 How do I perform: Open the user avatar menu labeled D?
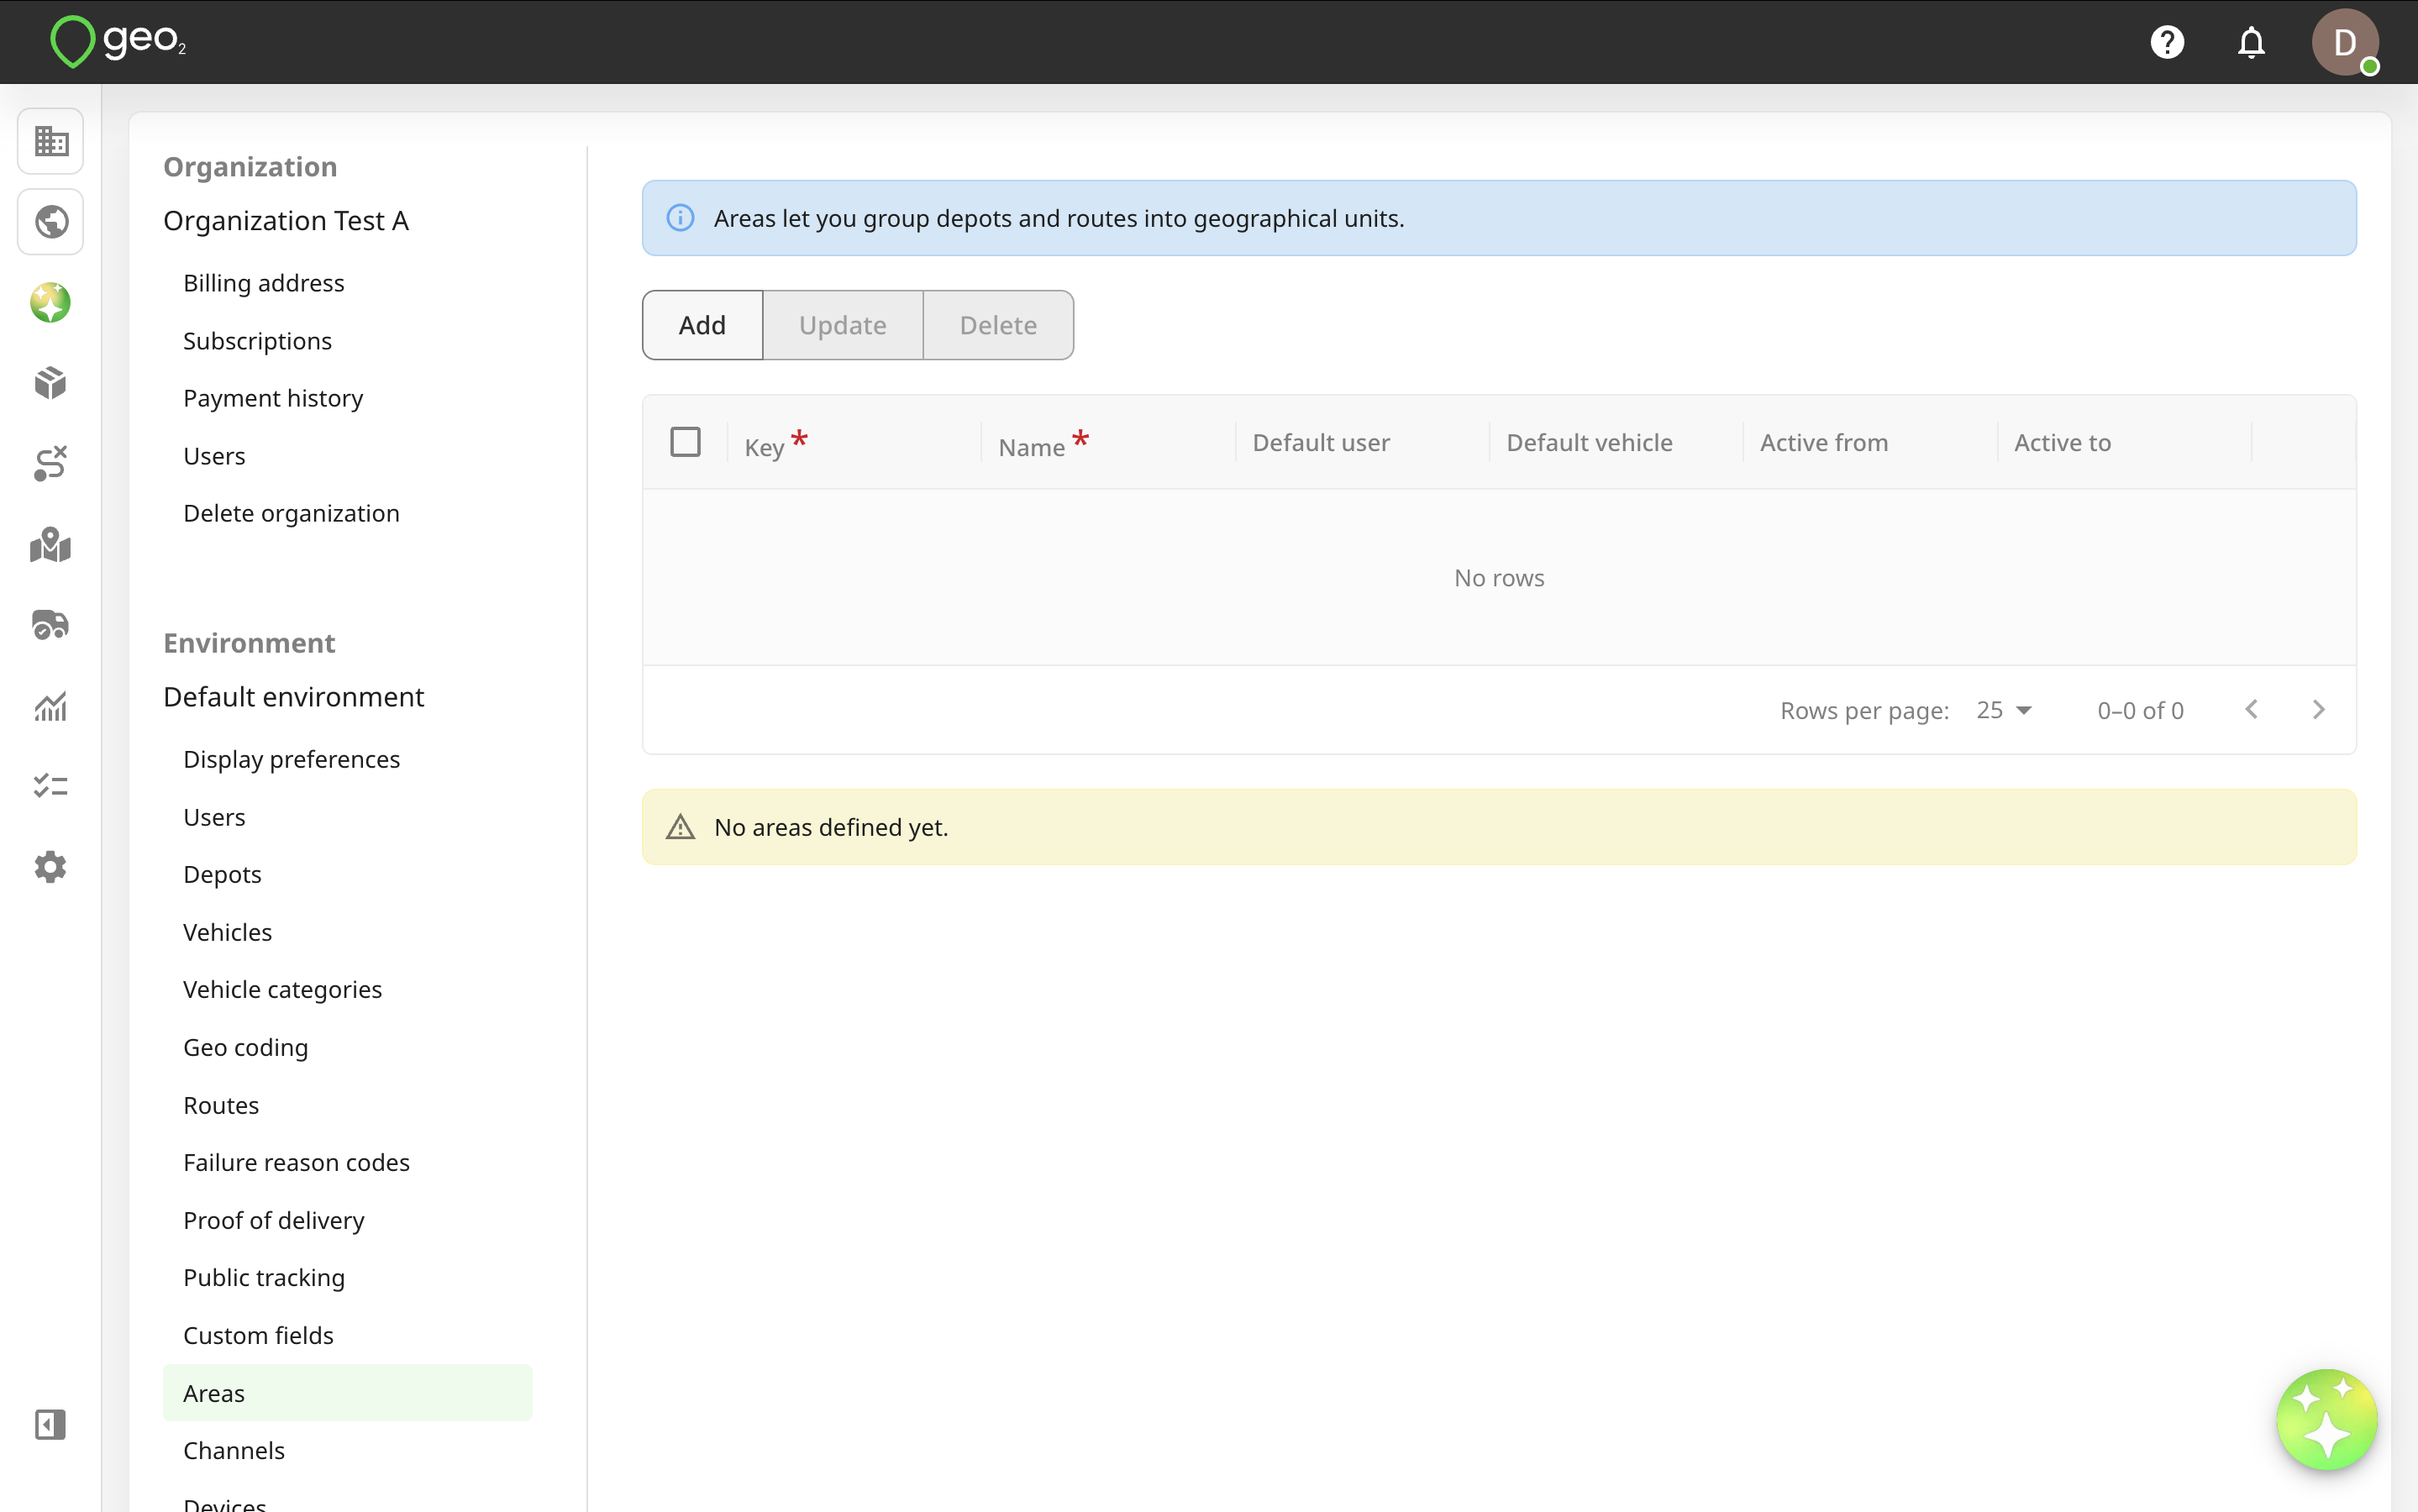click(2344, 42)
